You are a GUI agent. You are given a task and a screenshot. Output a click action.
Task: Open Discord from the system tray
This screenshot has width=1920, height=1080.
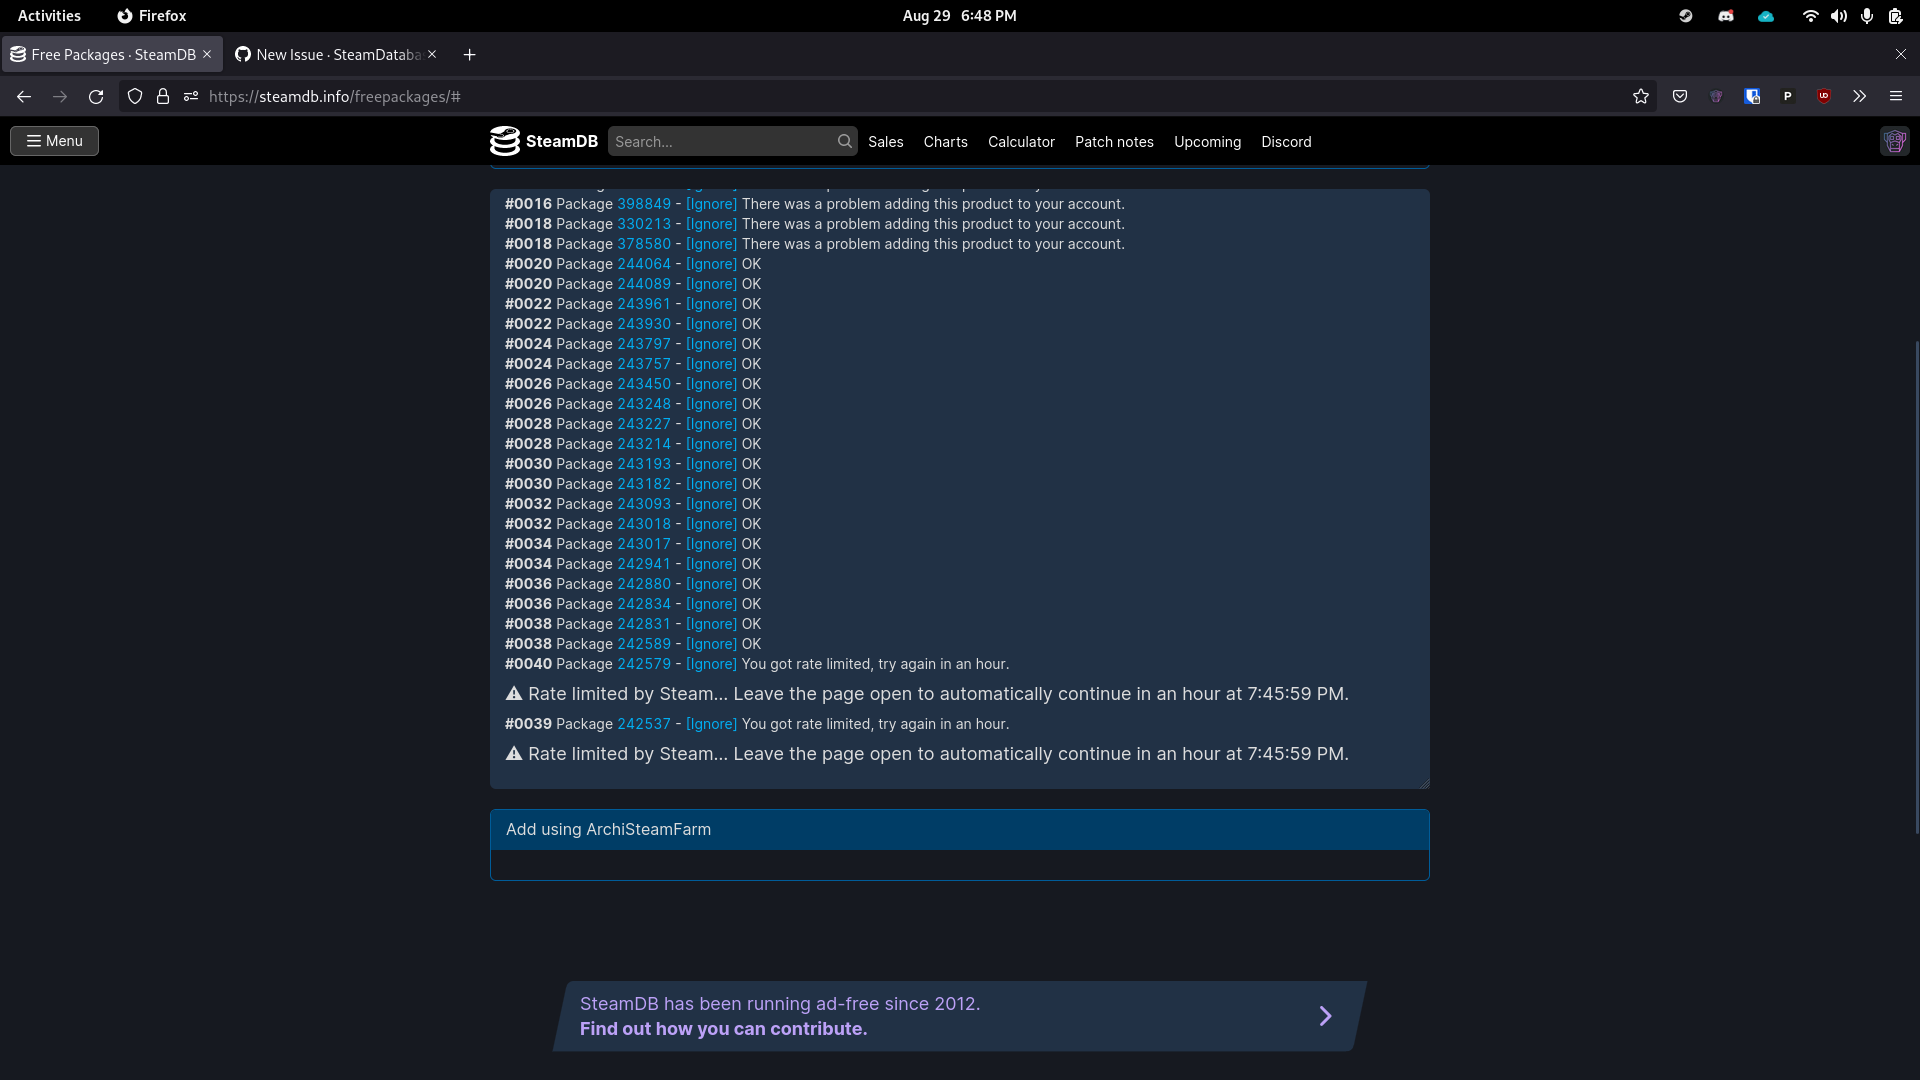point(1726,16)
